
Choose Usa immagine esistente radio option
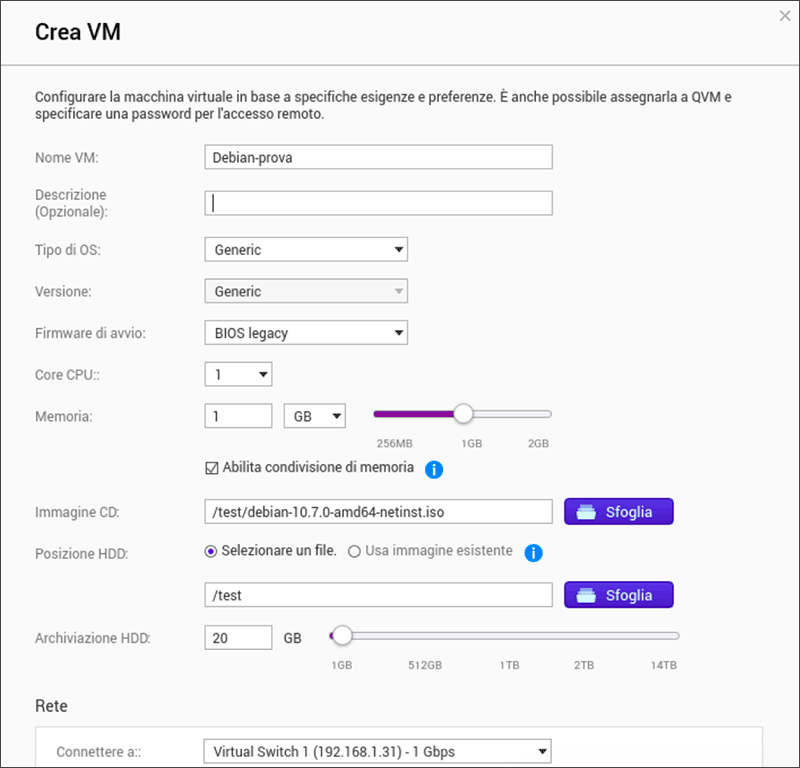pyautogui.click(x=354, y=552)
